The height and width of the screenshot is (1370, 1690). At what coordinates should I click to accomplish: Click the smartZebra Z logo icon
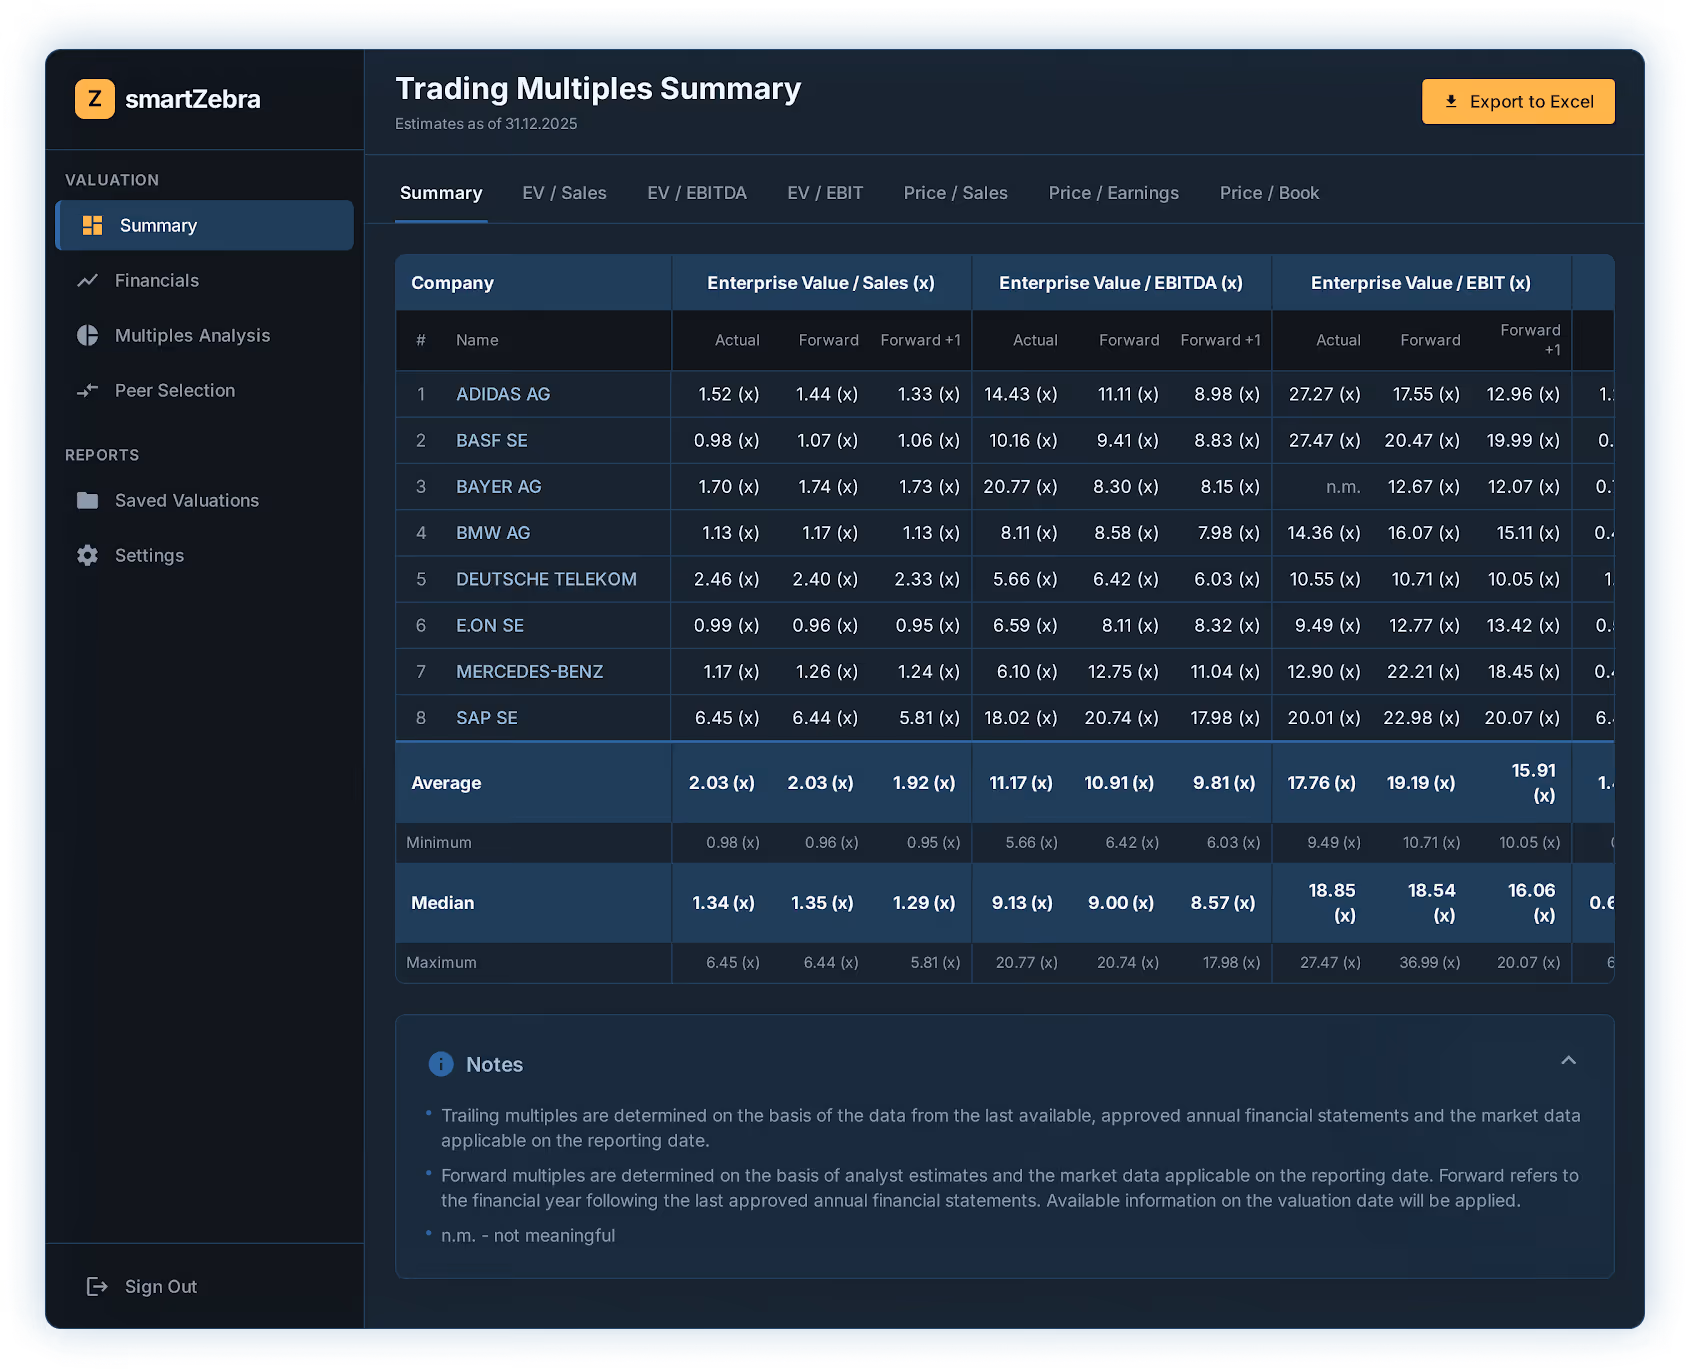point(95,99)
